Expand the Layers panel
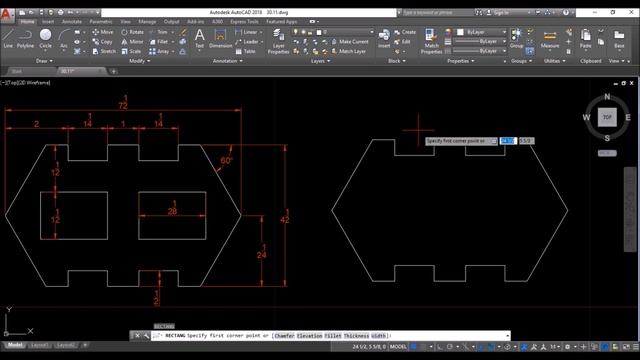The width and height of the screenshot is (640, 360). (320, 61)
